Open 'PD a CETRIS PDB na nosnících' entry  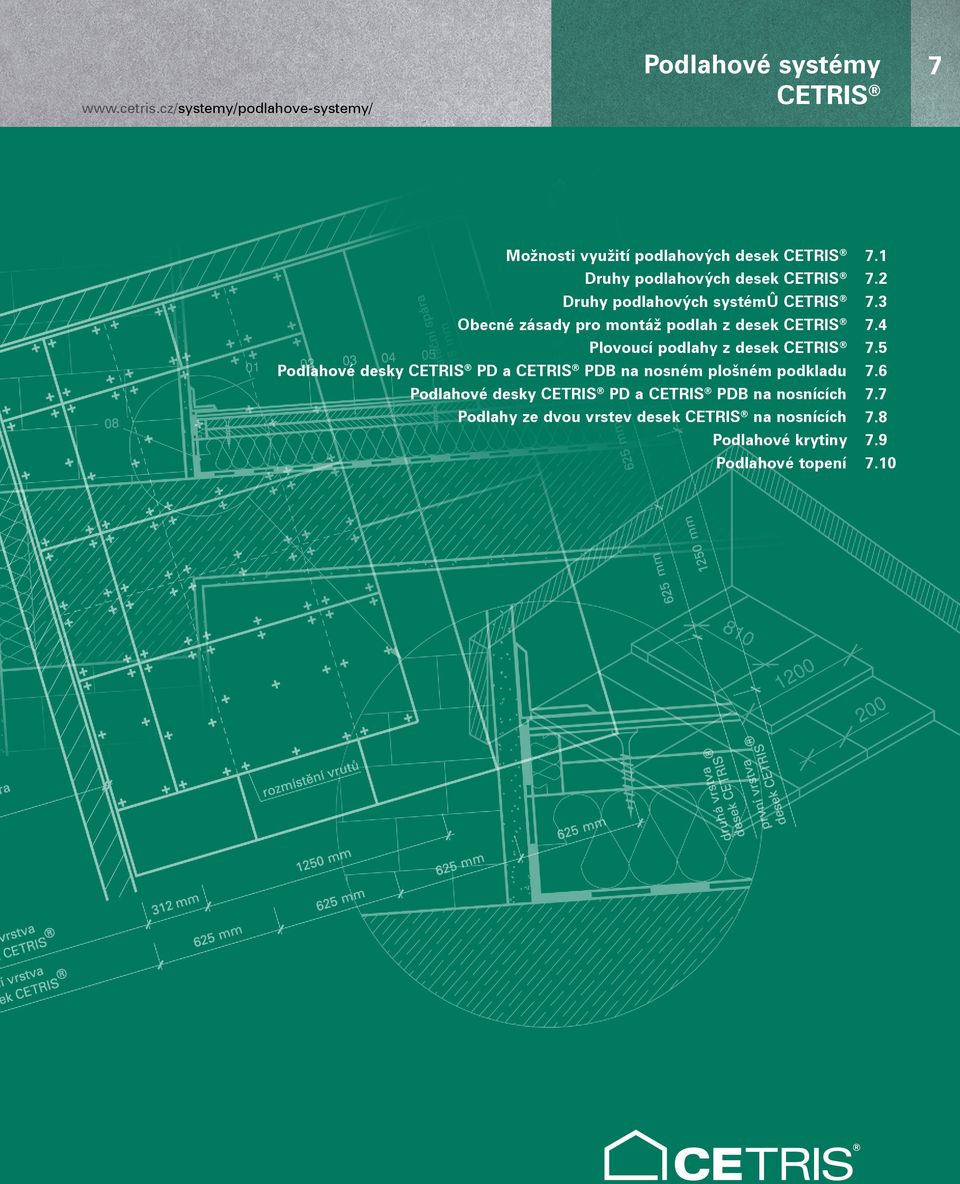(628, 394)
